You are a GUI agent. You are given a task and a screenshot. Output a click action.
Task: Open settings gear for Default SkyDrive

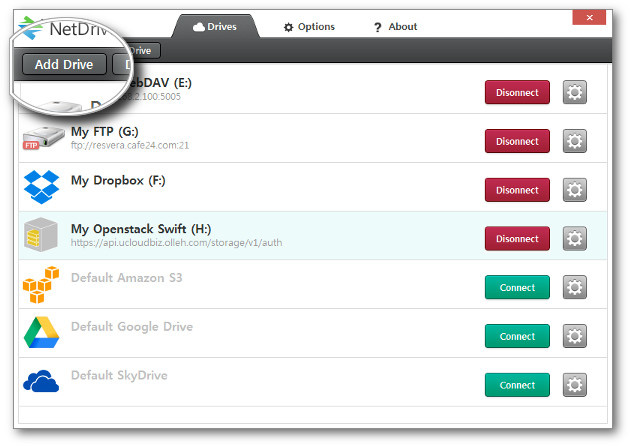[x=575, y=385]
